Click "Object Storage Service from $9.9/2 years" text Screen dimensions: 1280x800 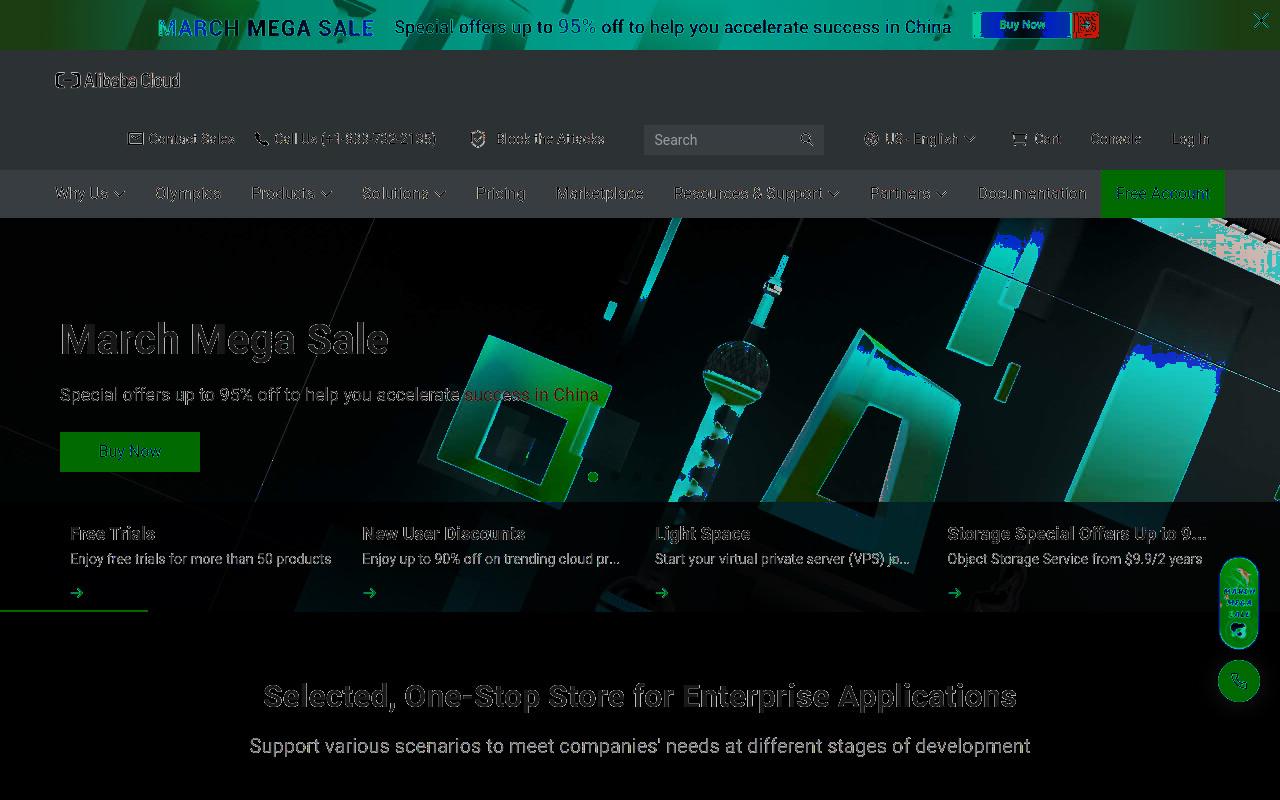(1075, 559)
